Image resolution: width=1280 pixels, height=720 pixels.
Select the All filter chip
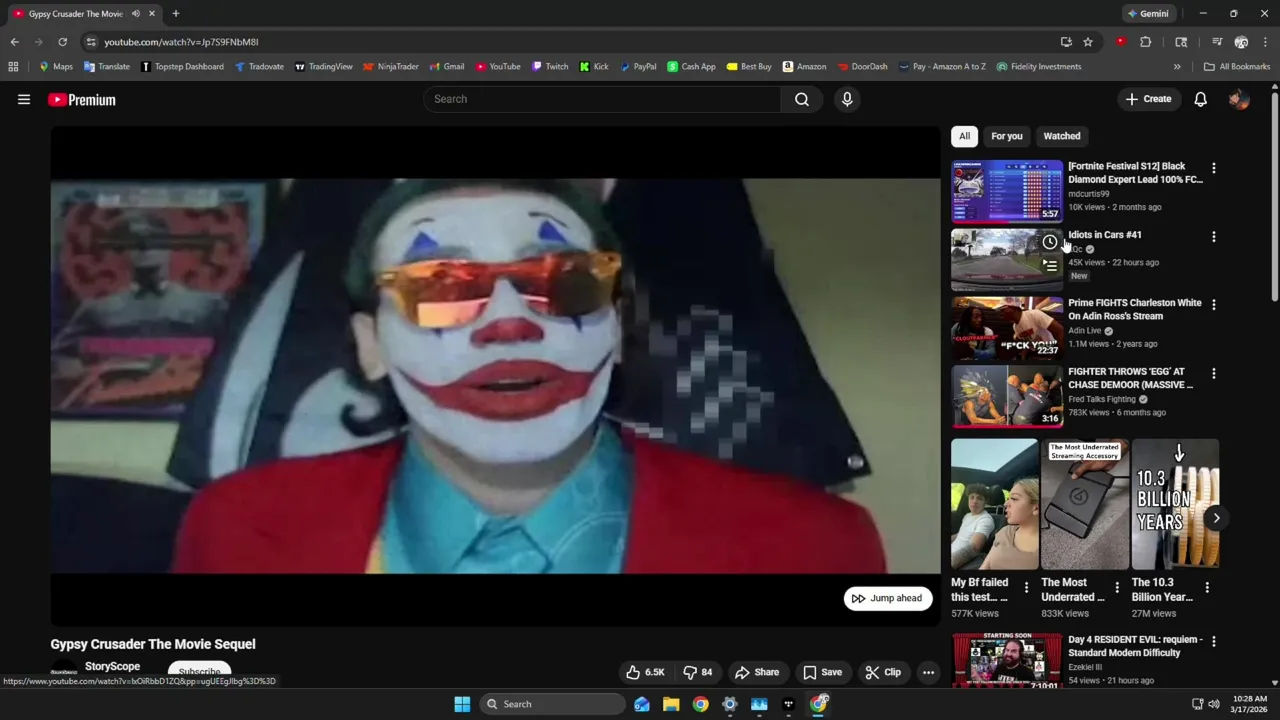pyautogui.click(x=964, y=136)
